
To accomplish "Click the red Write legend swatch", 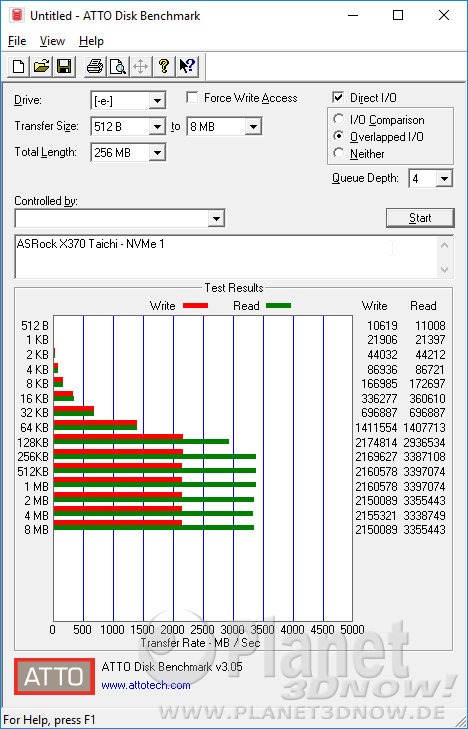I will [x=195, y=306].
